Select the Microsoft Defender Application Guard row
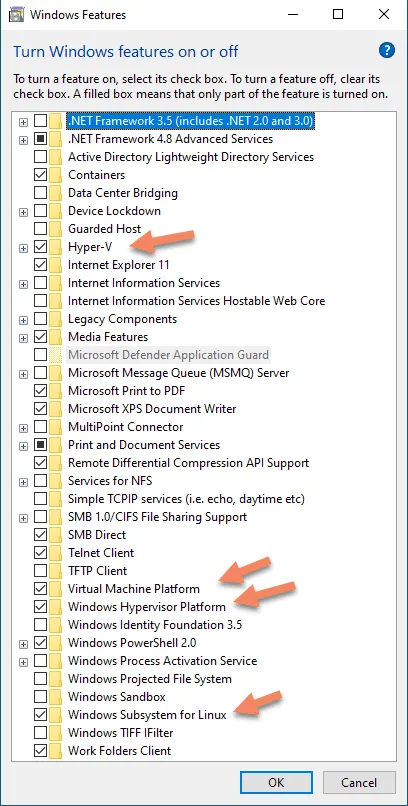 169,355
